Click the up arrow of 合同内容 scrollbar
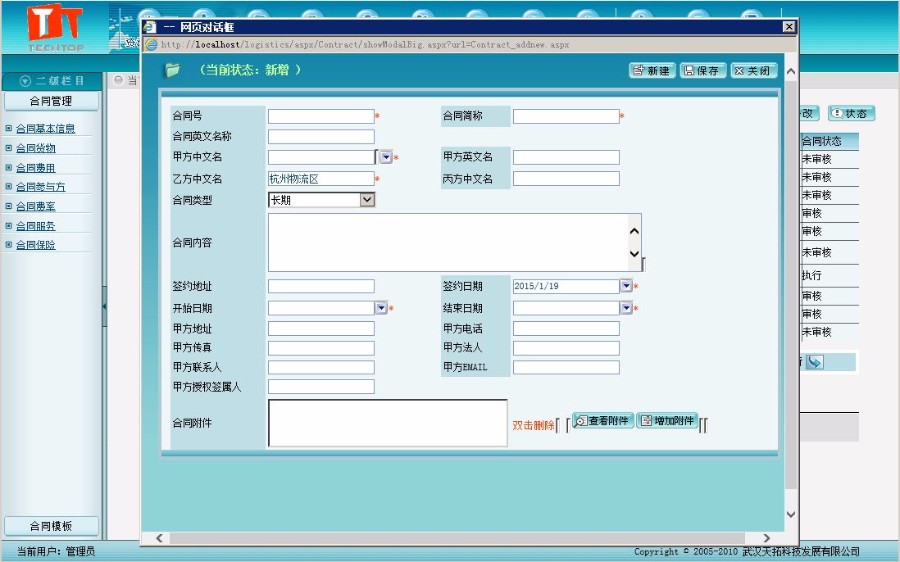This screenshot has width=900, height=562. [x=634, y=231]
